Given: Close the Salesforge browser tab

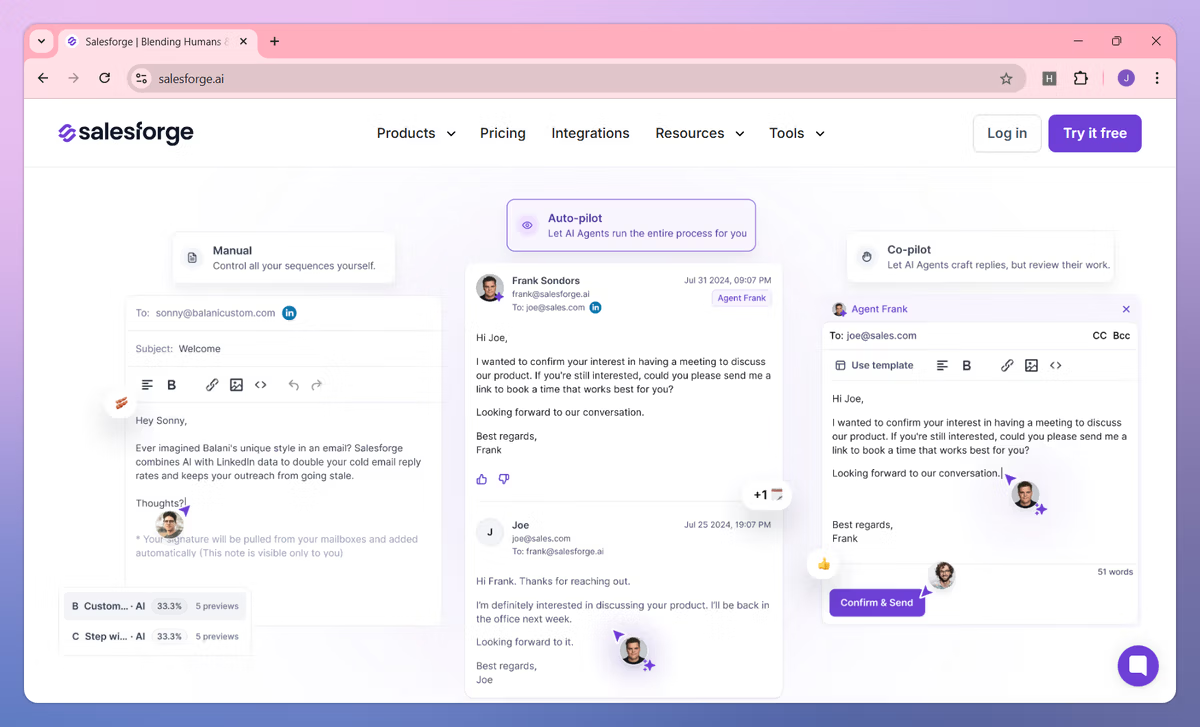Looking at the screenshot, I should click(x=245, y=42).
